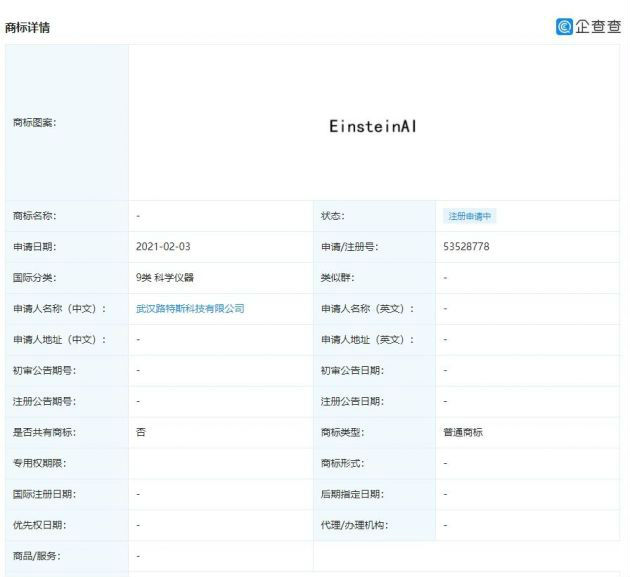
Task: Click the 初审公告期号 label
Action: pos(44,370)
